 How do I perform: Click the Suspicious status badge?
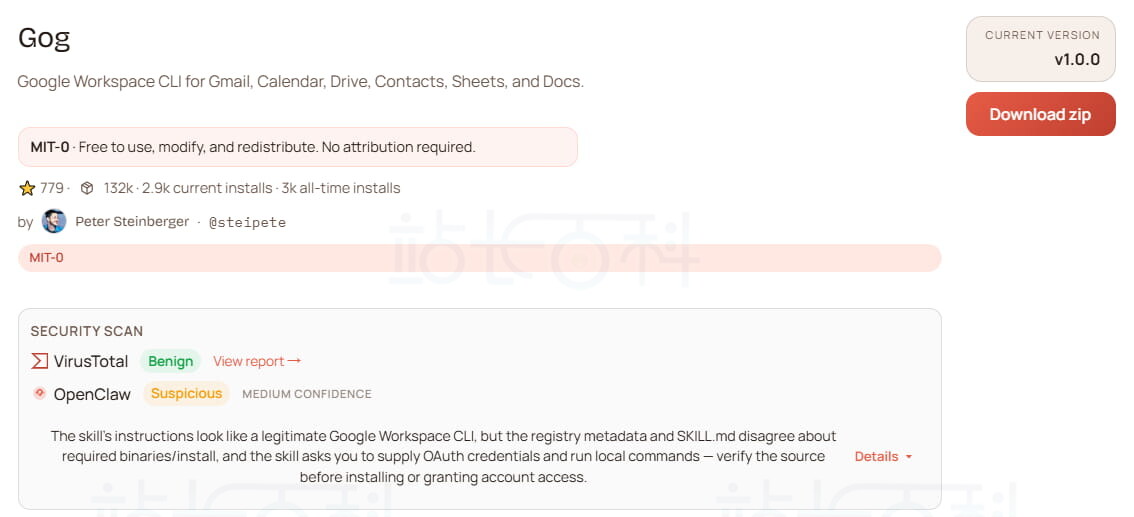click(x=186, y=394)
